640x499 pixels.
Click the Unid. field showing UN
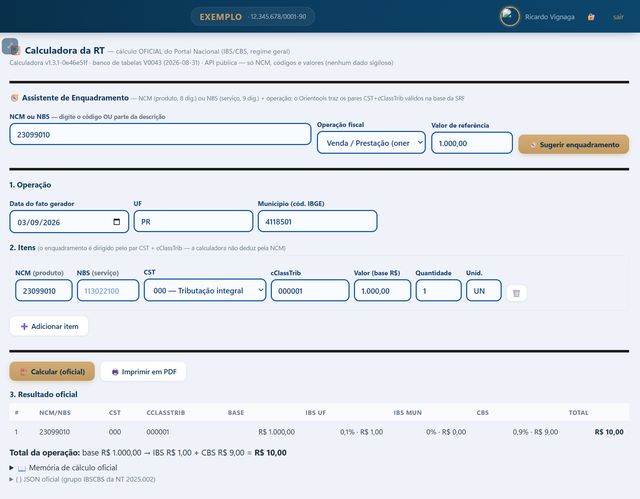click(x=484, y=291)
